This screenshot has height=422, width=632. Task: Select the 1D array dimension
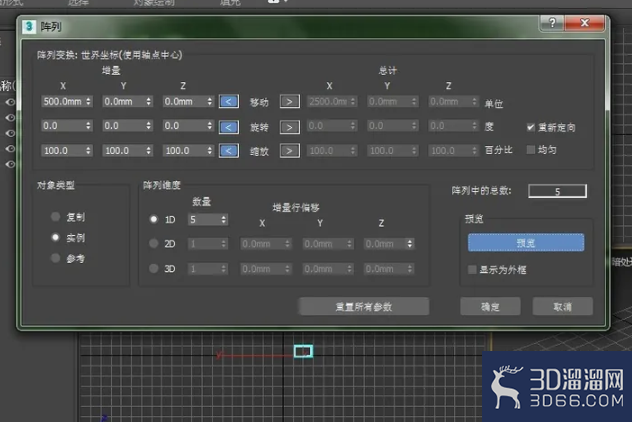pyautogui.click(x=154, y=219)
